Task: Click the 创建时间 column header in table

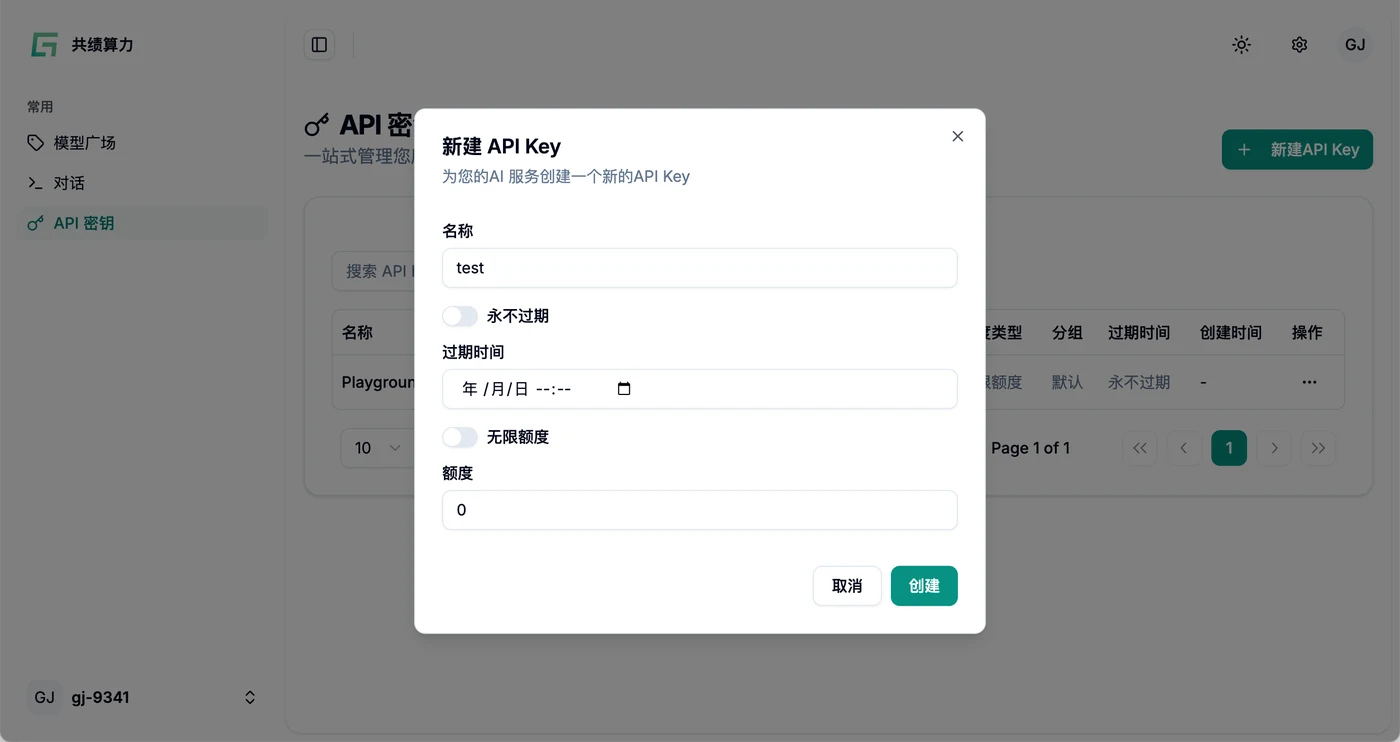Action: click(x=1231, y=332)
